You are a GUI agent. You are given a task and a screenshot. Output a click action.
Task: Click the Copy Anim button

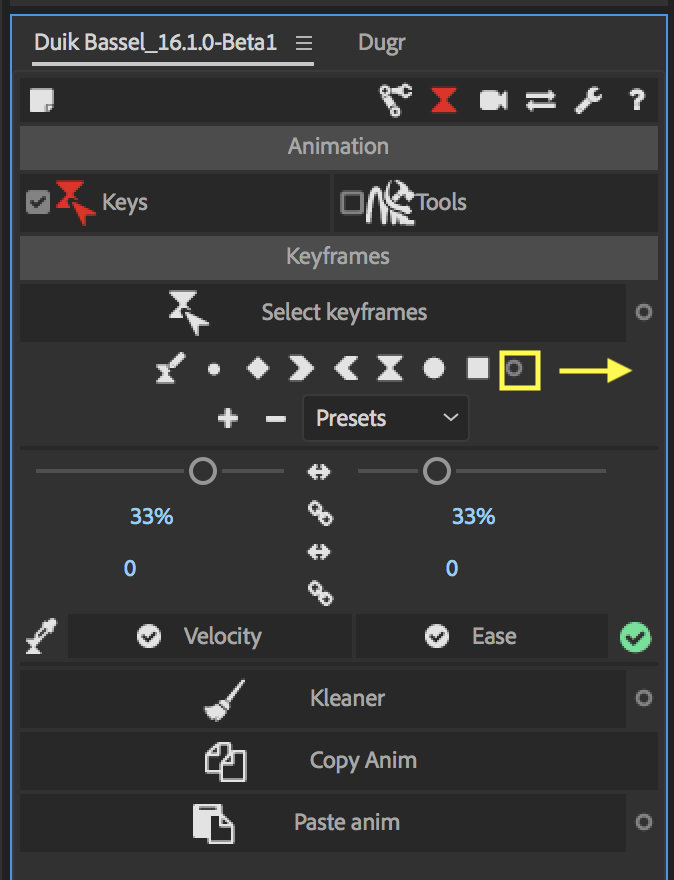(x=362, y=761)
